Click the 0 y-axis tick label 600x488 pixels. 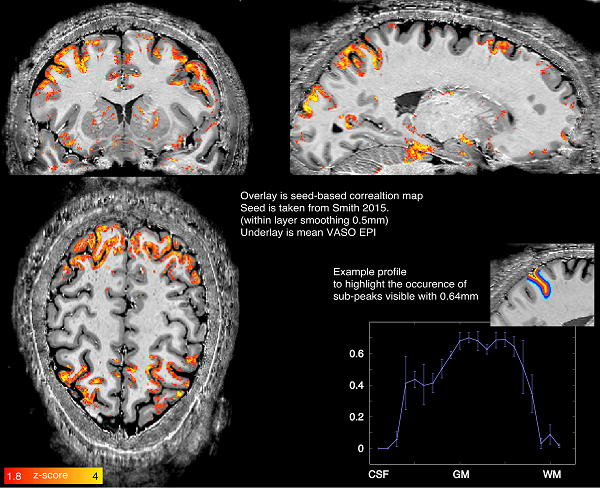tap(358, 449)
